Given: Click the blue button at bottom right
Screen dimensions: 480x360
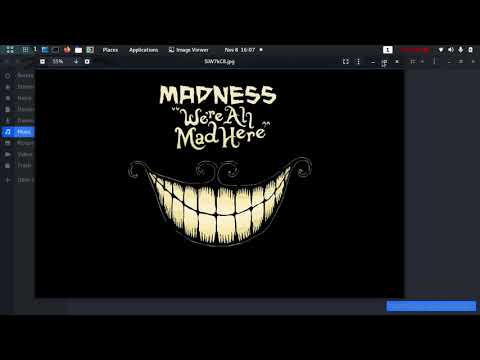Looking at the screenshot, I should 431,306.
